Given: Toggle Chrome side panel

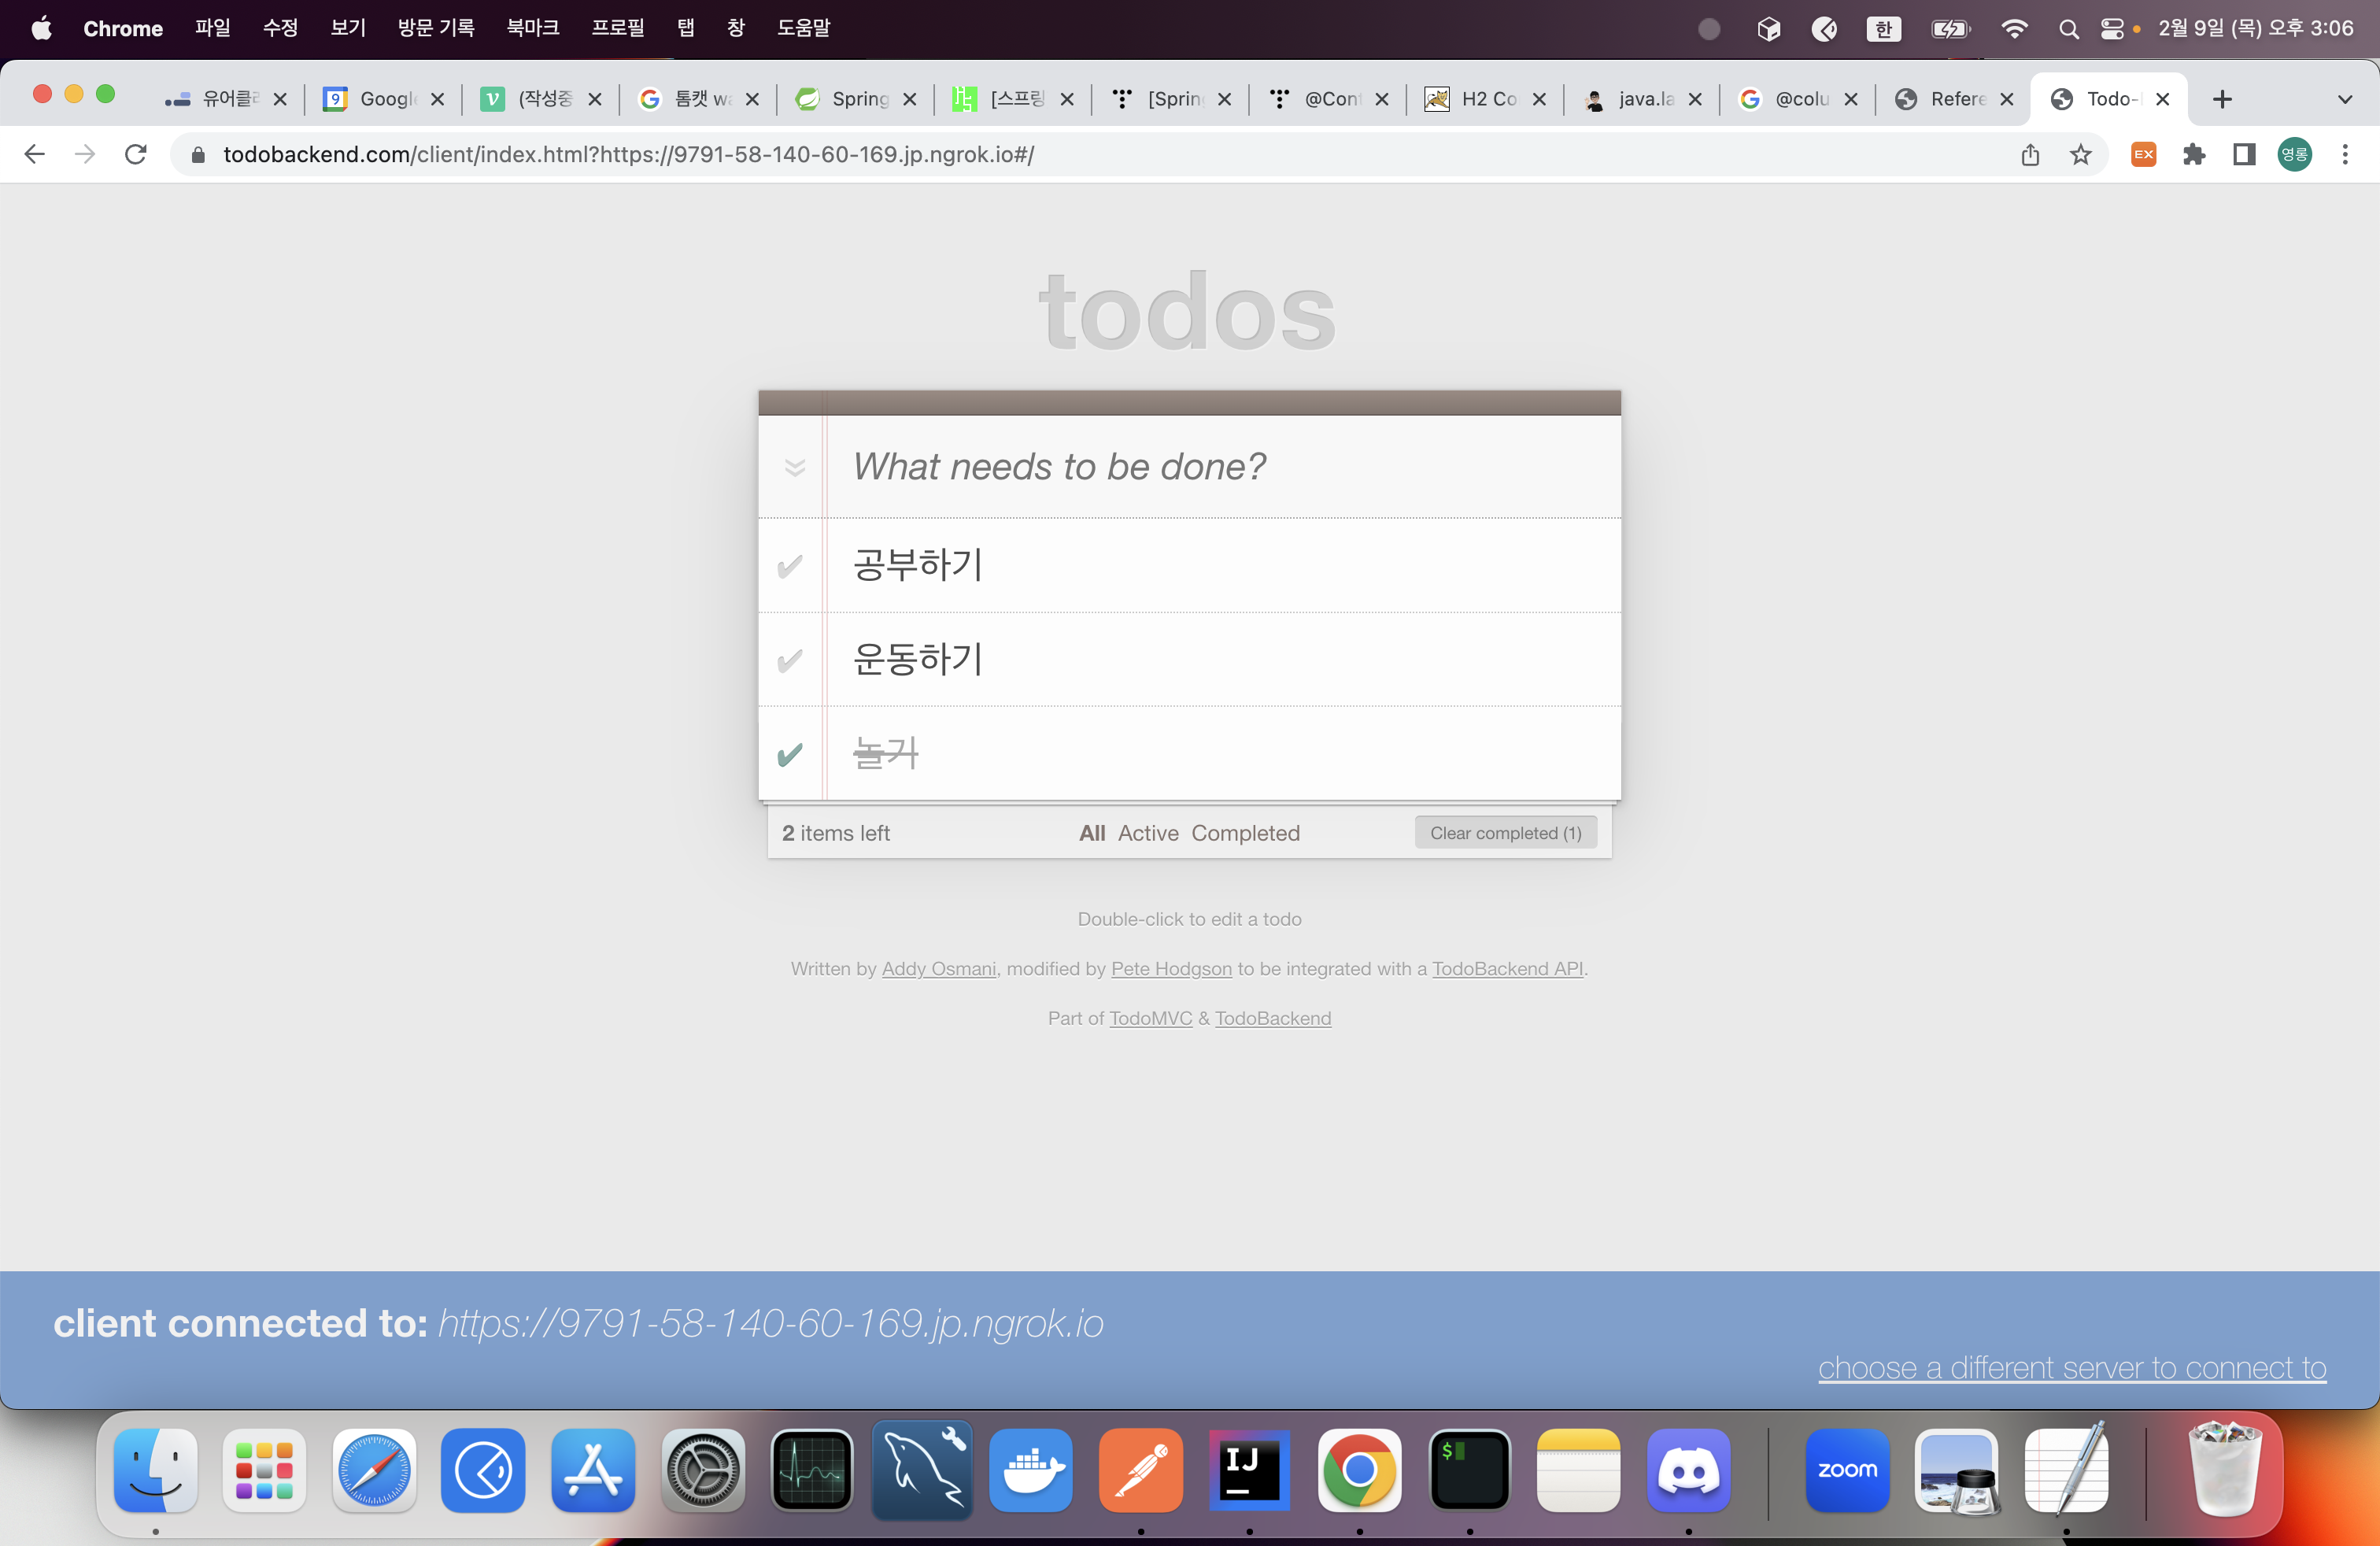Looking at the screenshot, I should point(2244,154).
